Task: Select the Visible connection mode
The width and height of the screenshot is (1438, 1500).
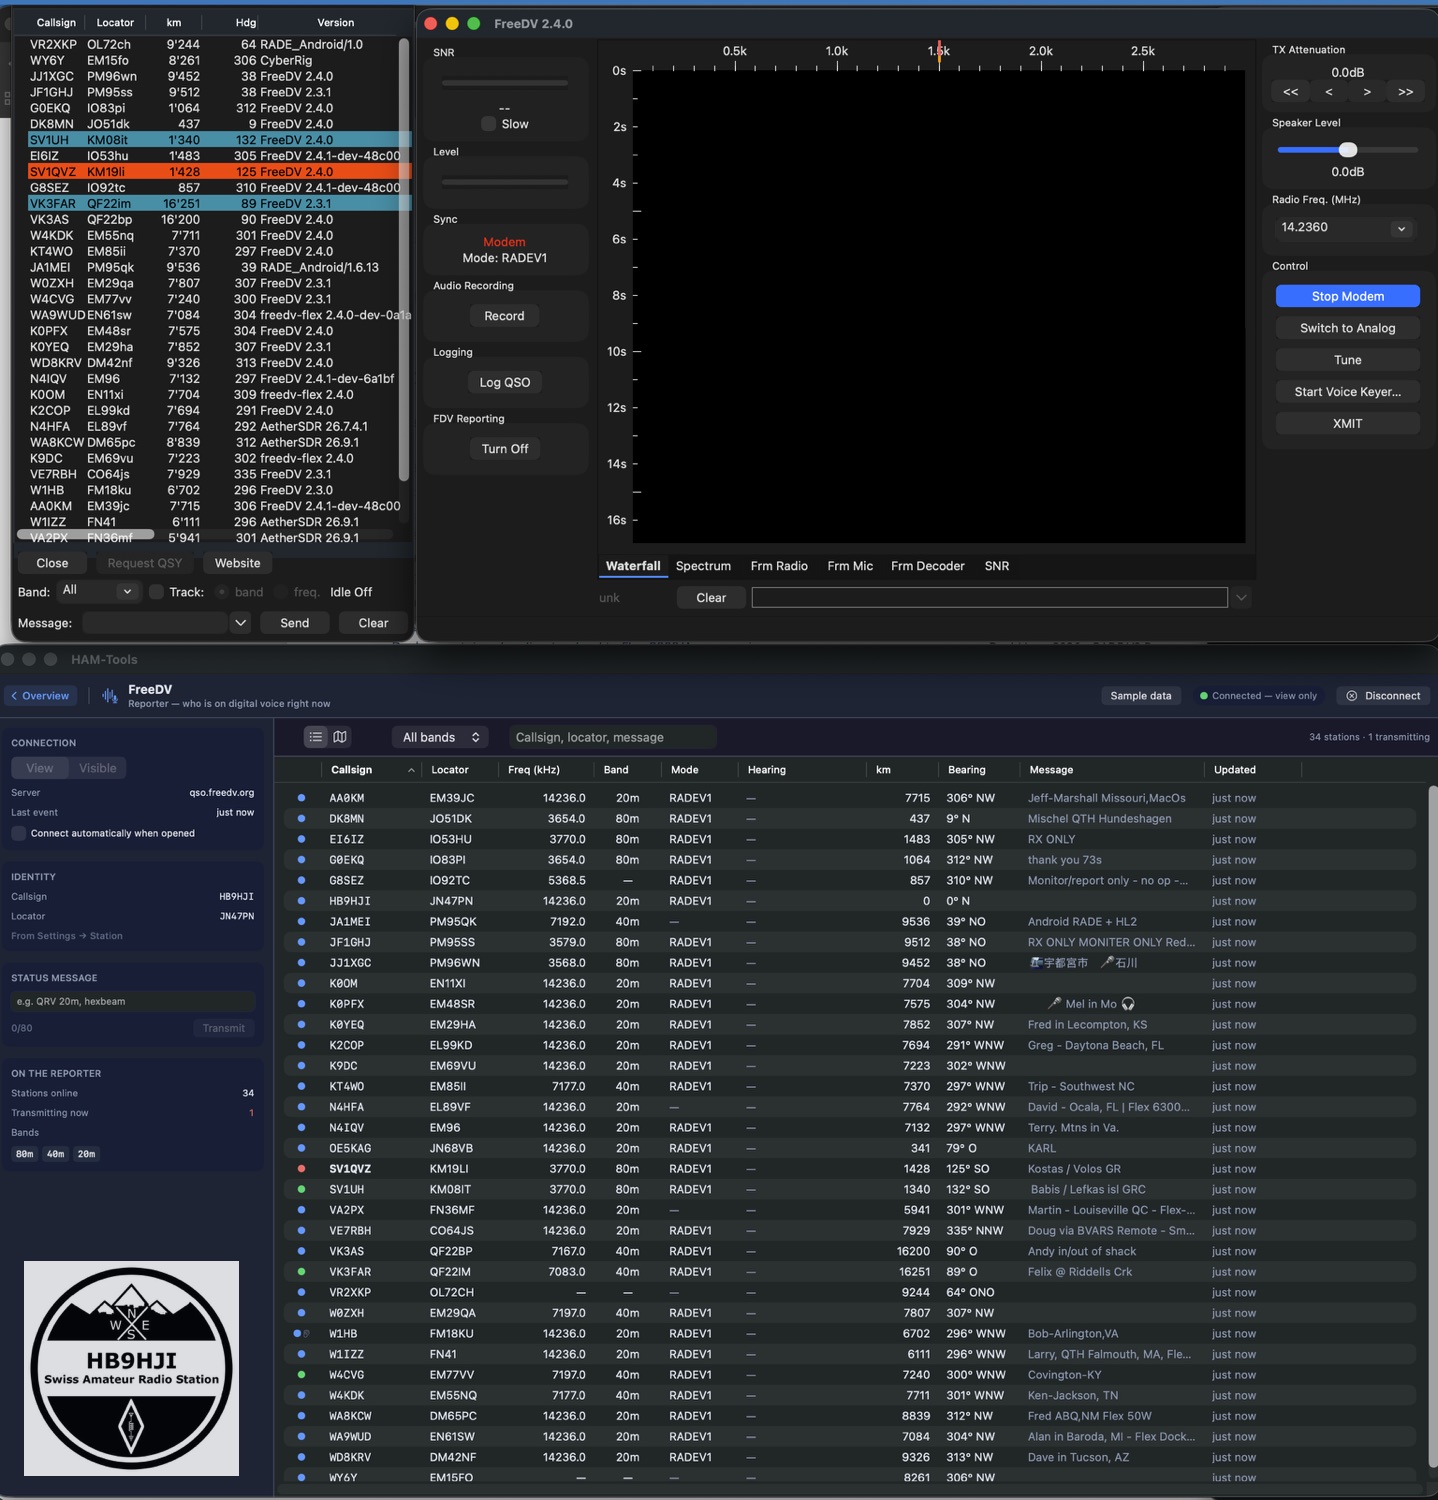Action: 98,768
